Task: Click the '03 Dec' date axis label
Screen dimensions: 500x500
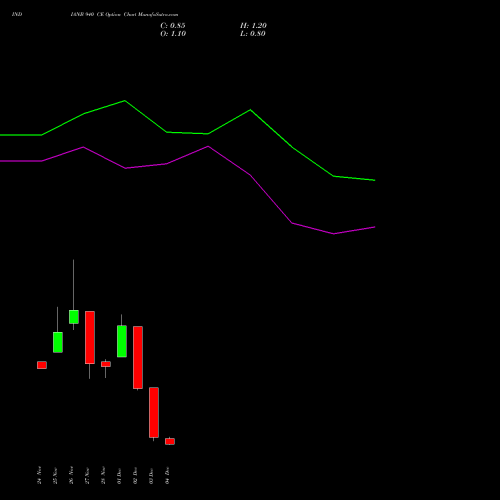Action: click(x=152, y=476)
